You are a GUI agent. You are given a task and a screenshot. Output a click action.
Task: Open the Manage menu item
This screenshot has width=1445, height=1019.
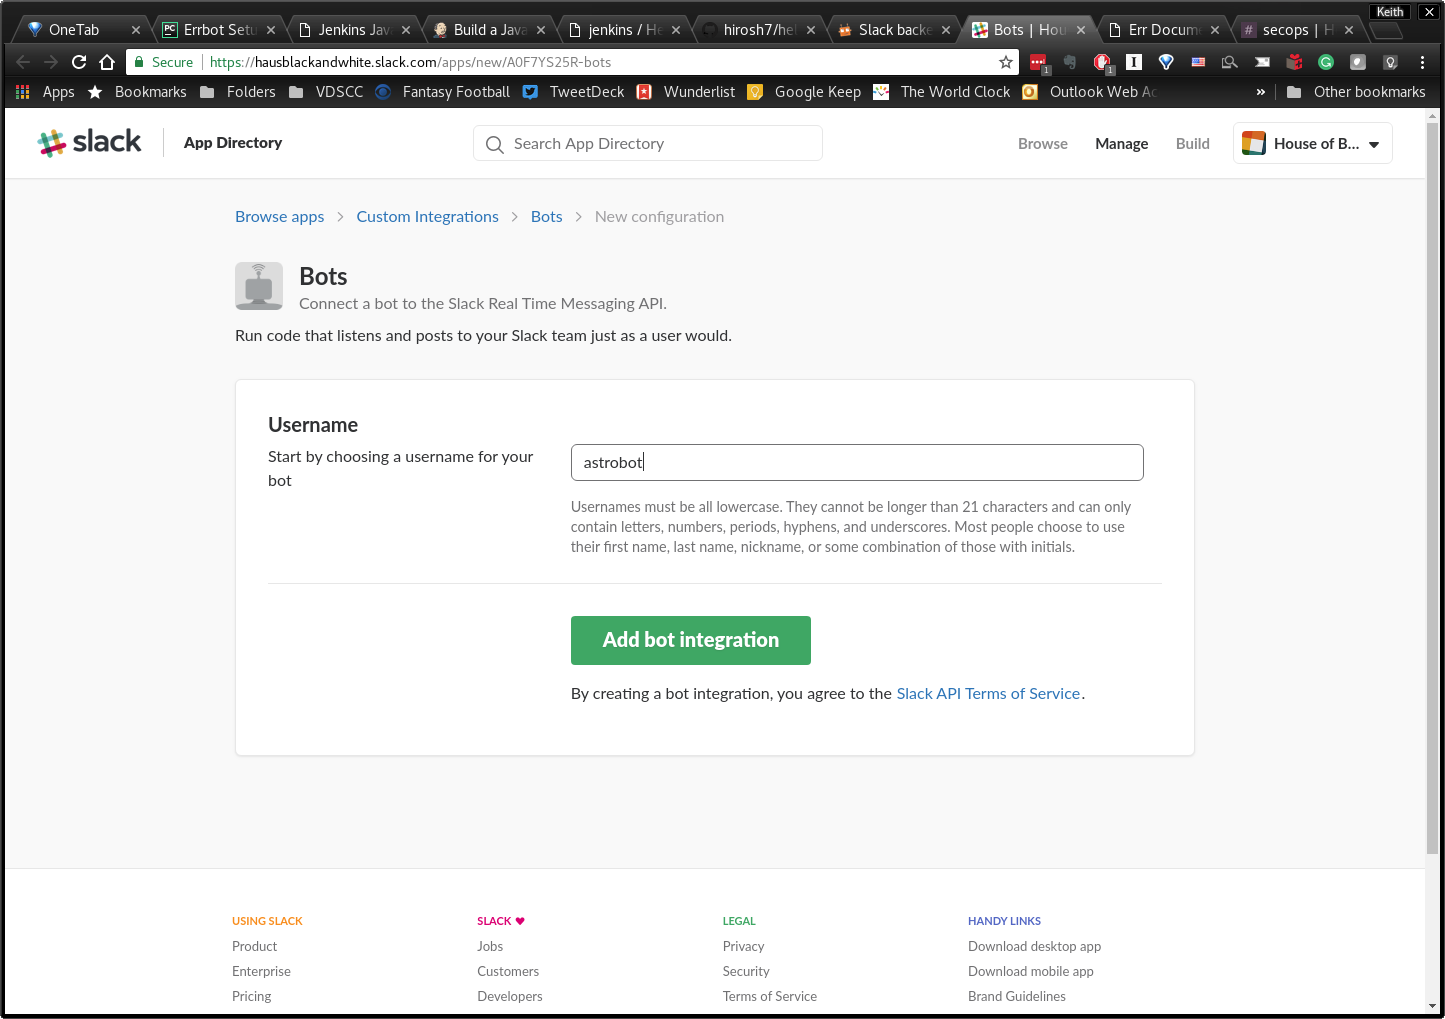[x=1121, y=144]
